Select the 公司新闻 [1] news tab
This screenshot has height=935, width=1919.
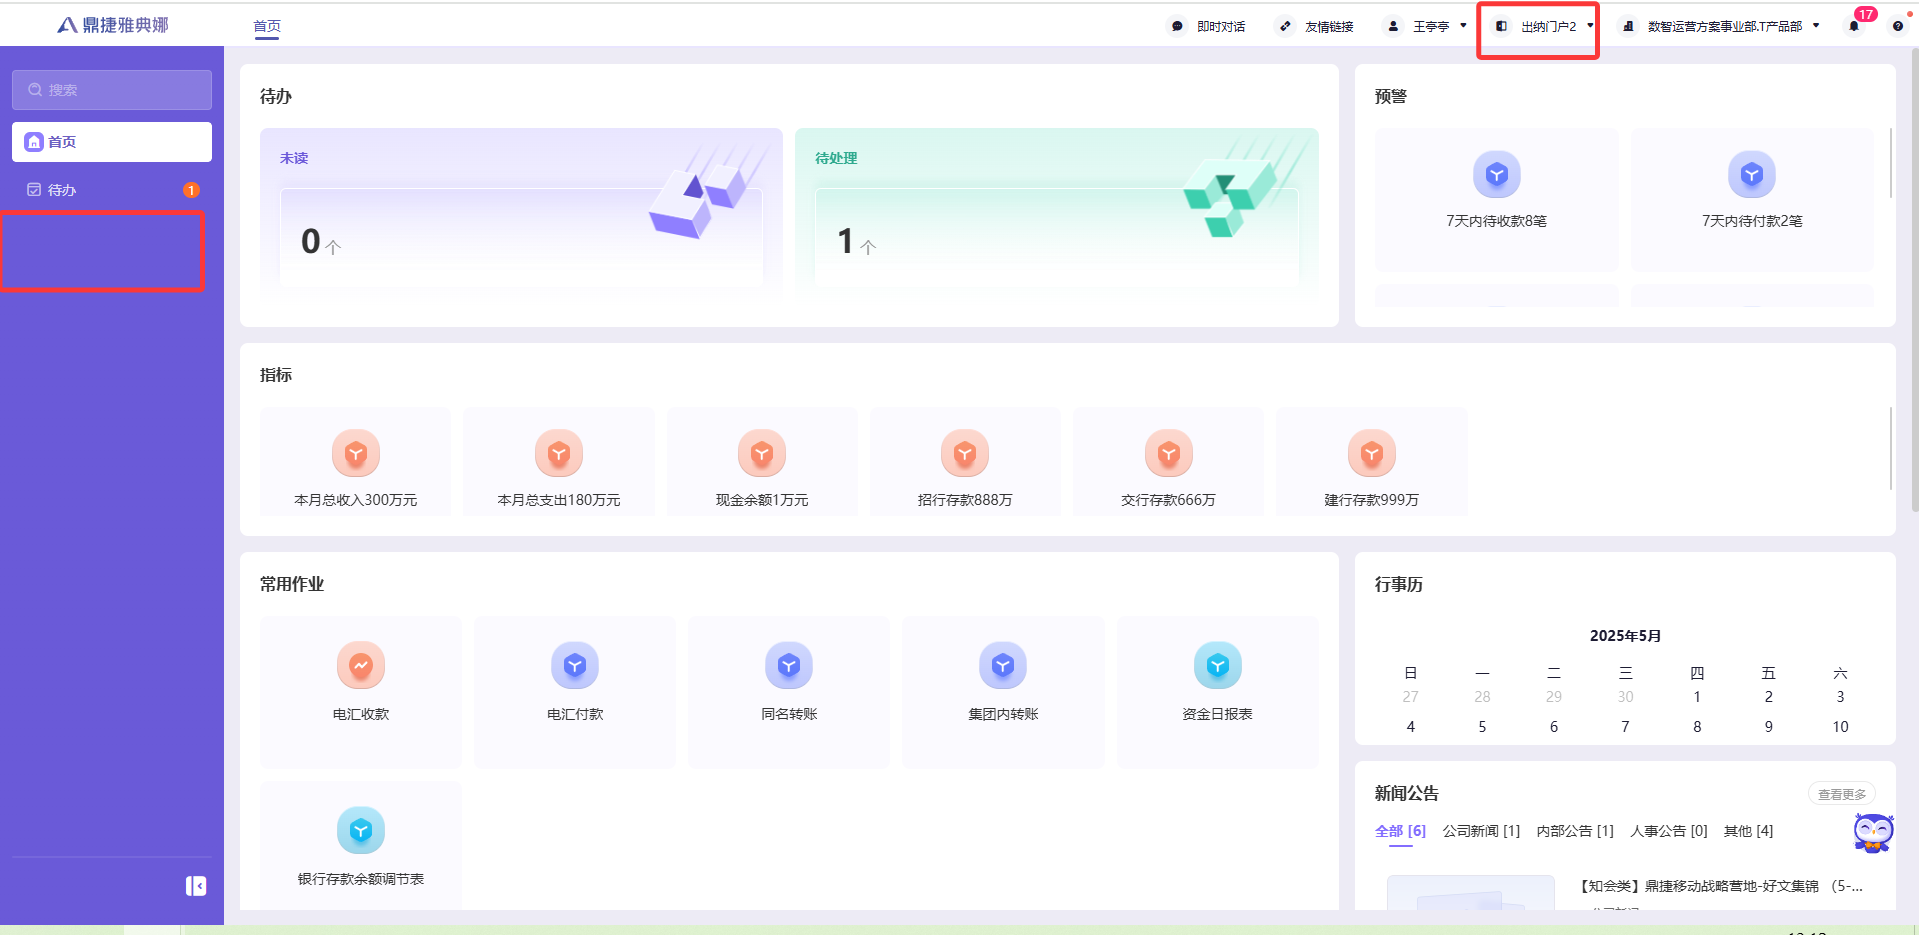tap(1481, 831)
